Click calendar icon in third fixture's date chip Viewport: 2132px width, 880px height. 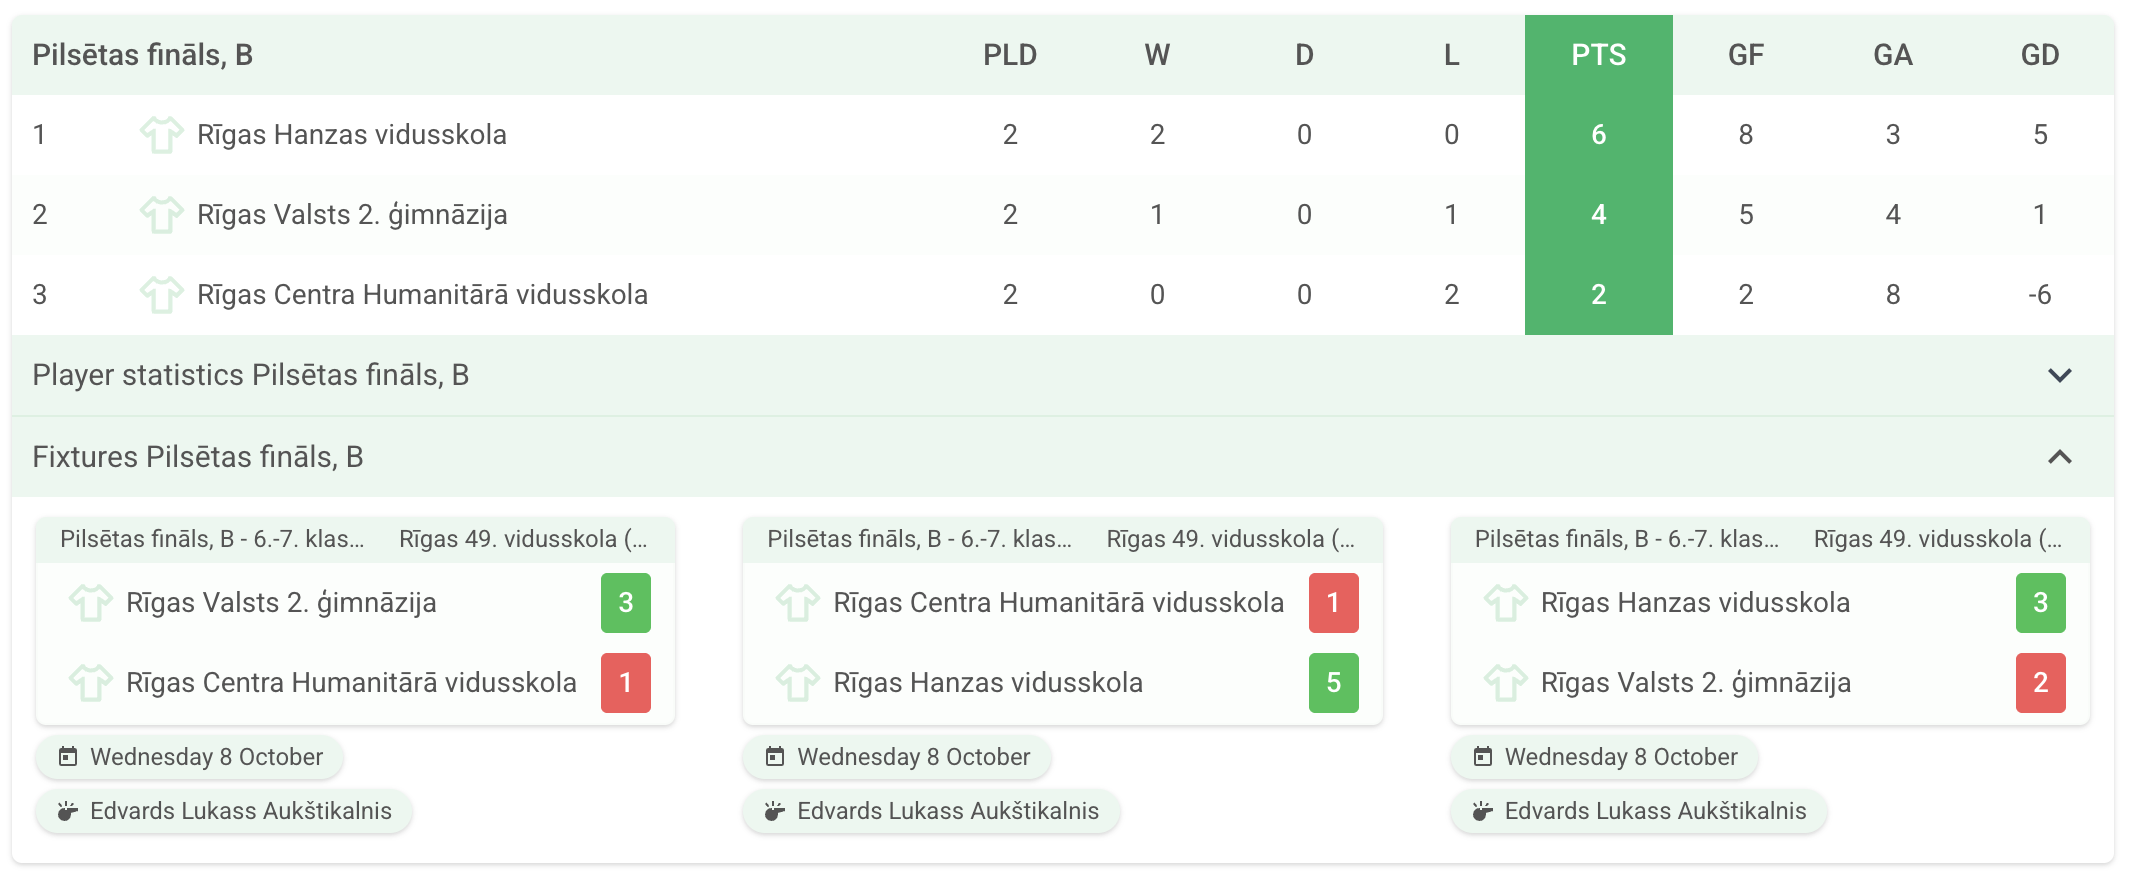(1483, 757)
